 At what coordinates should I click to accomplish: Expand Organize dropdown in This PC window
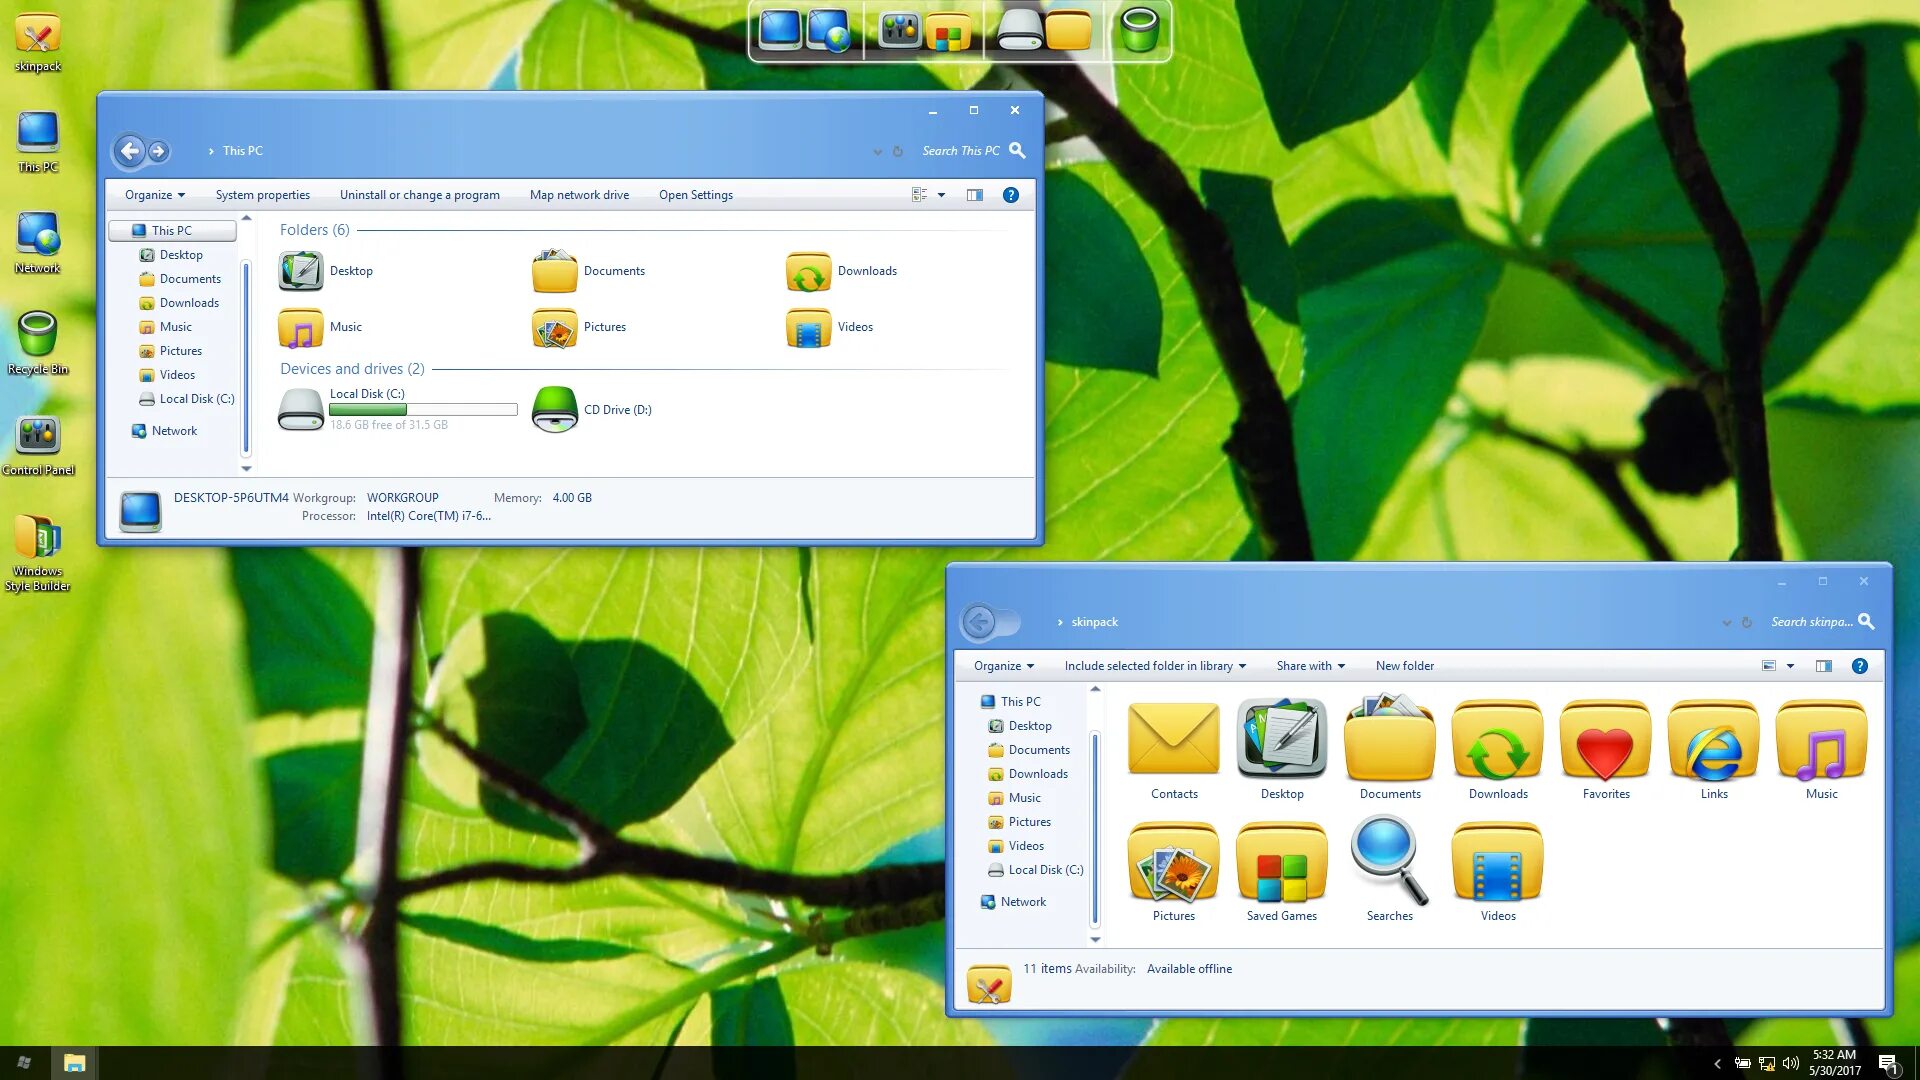pyautogui.click(x=155, y=195)
